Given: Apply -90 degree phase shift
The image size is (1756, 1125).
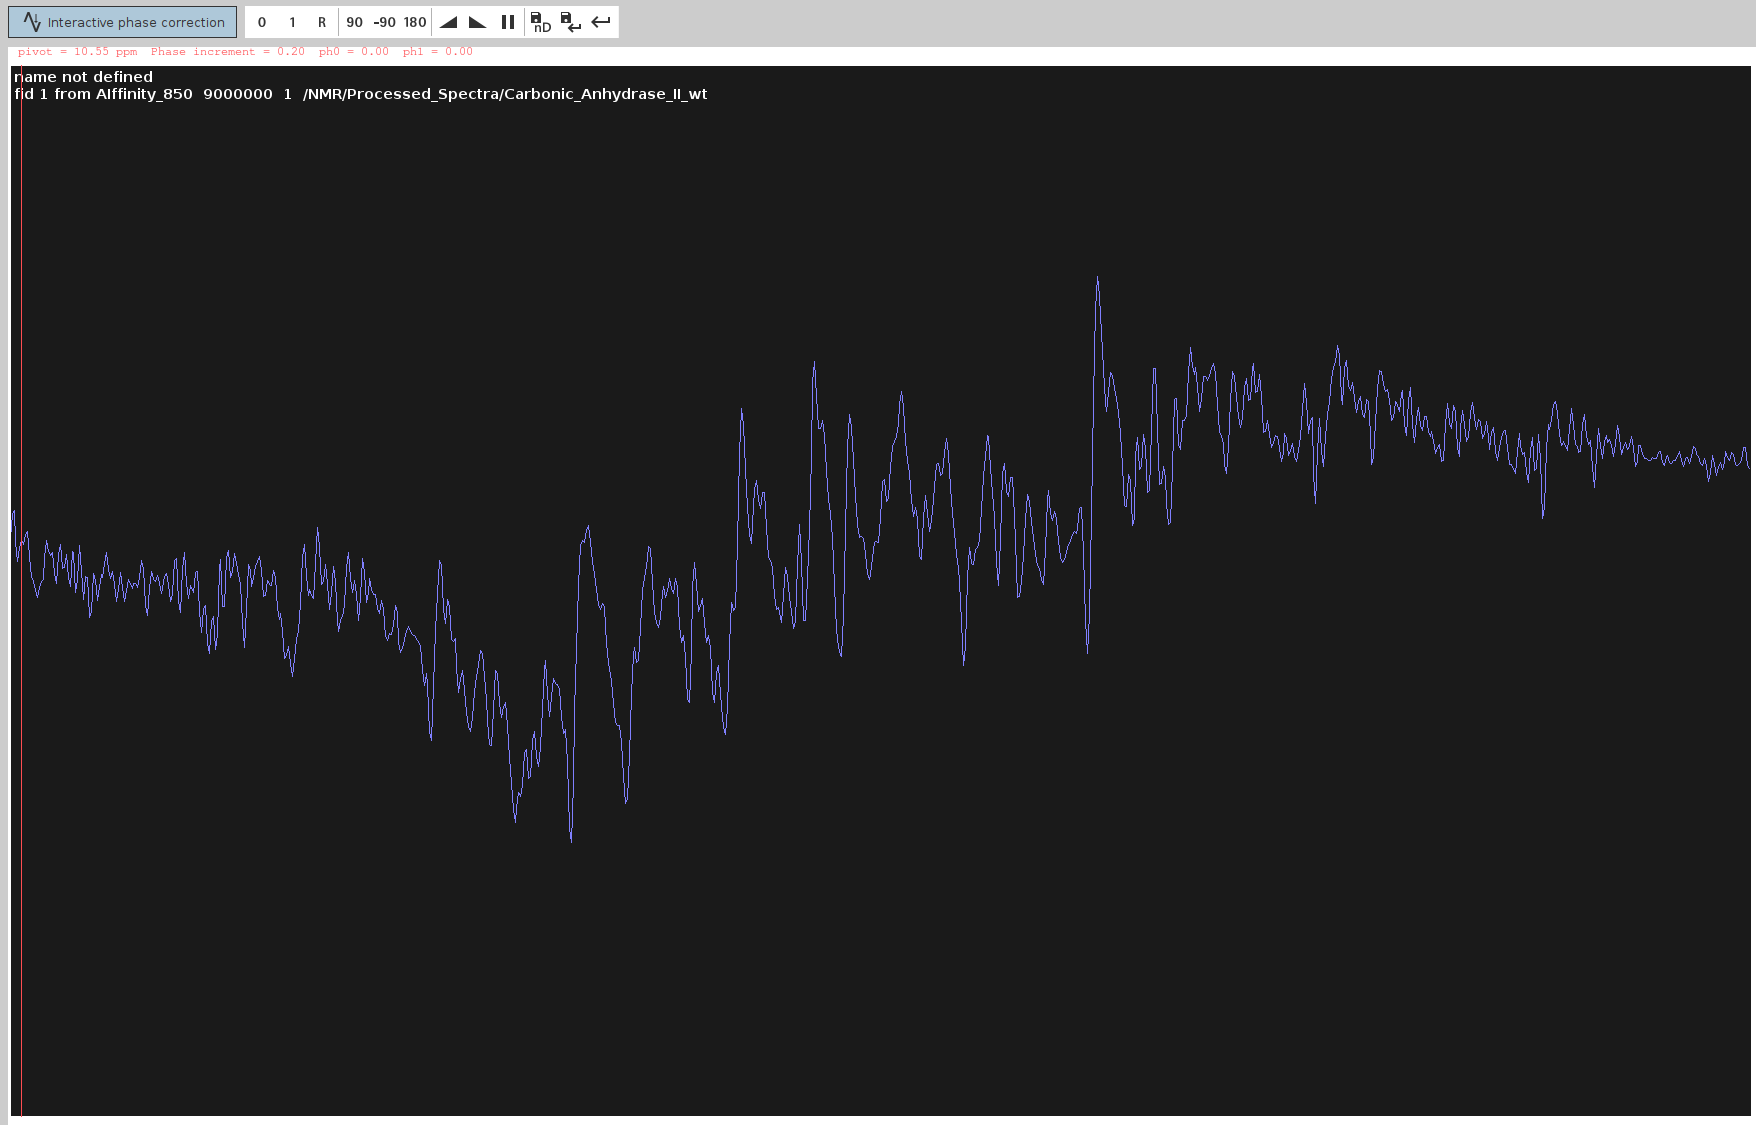Looking at the screenshot, I should pos(384,22).
